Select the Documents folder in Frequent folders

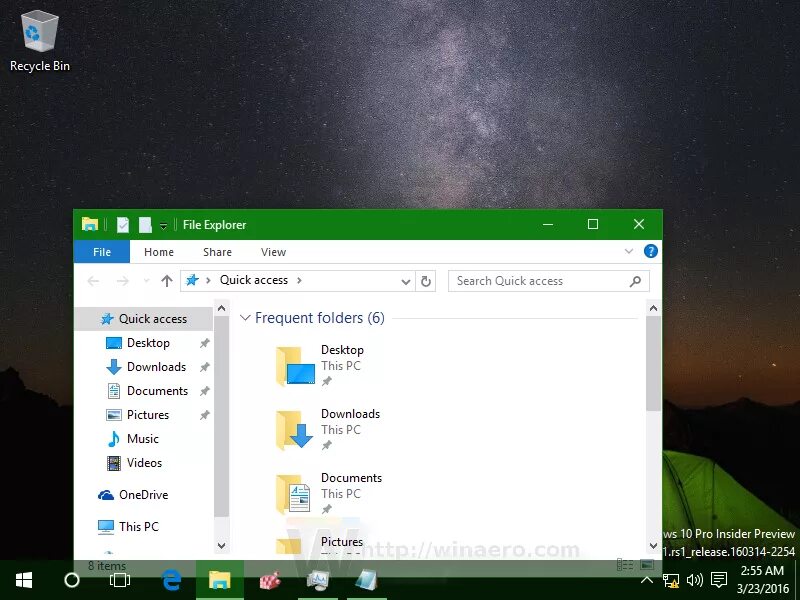click(329, 494)
